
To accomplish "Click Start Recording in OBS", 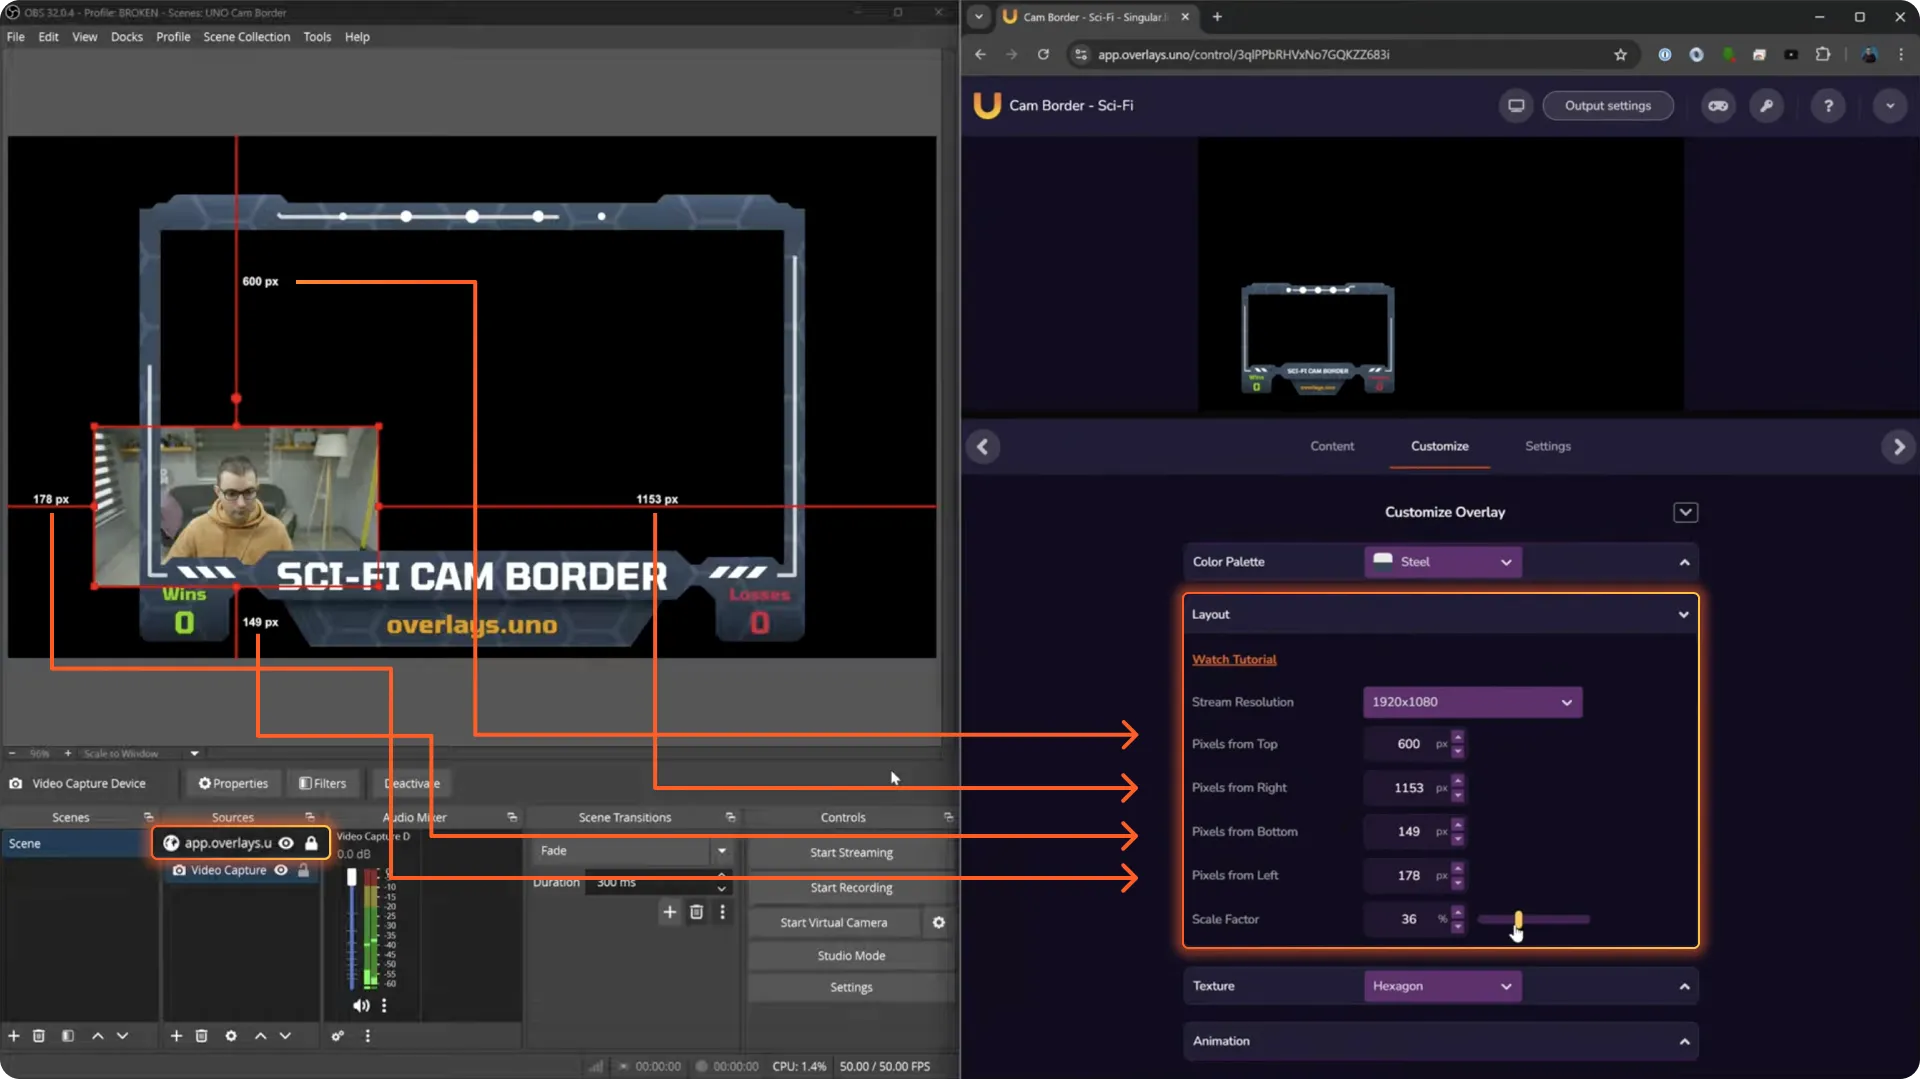I will [851, 887].
